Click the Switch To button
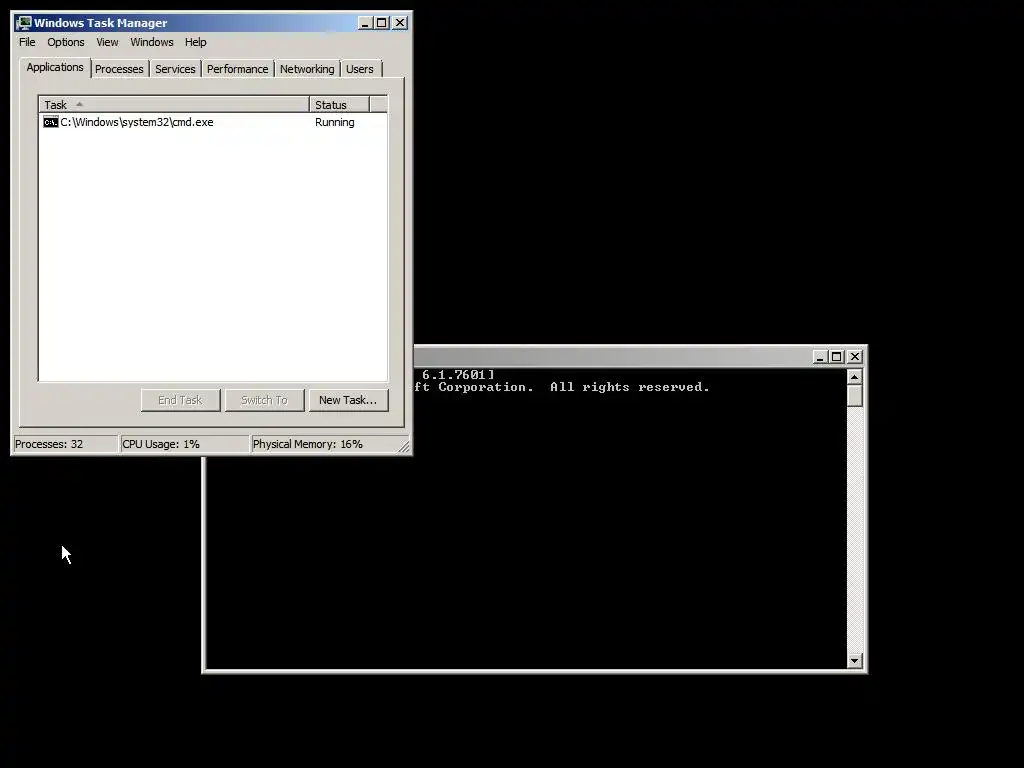The image size is (1024, 768). coord(264,400)
